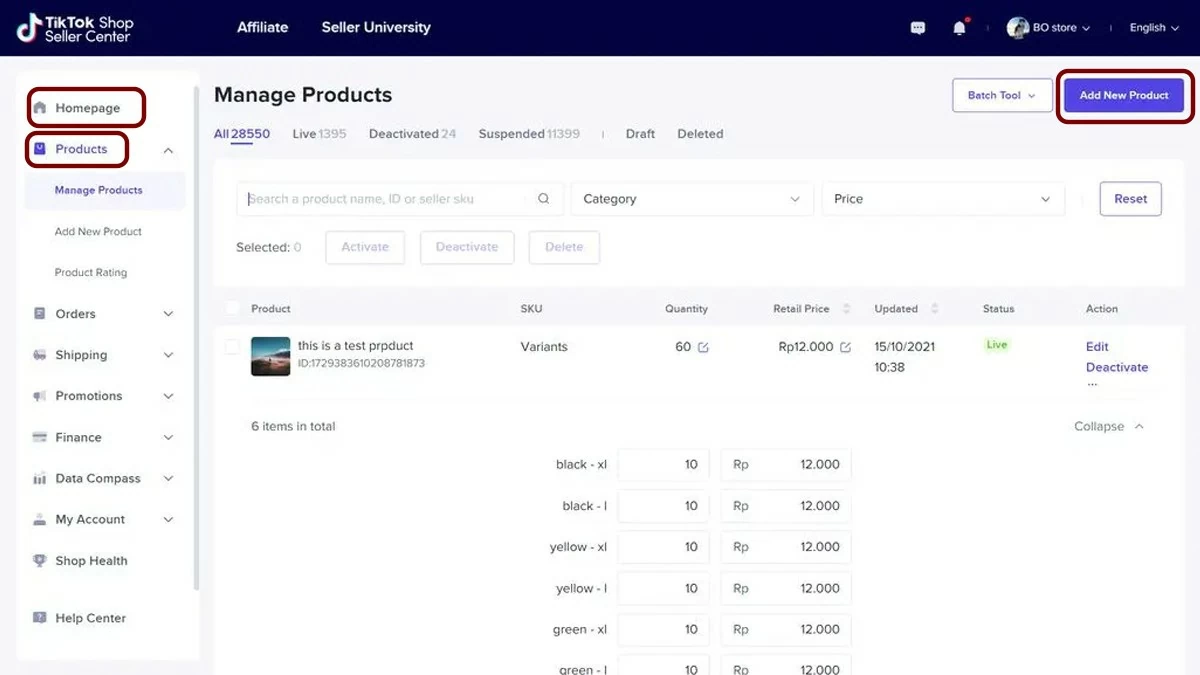Switch to the Deactivated products tab
This screenshot has width=1200, height=675.
(411, 134)
